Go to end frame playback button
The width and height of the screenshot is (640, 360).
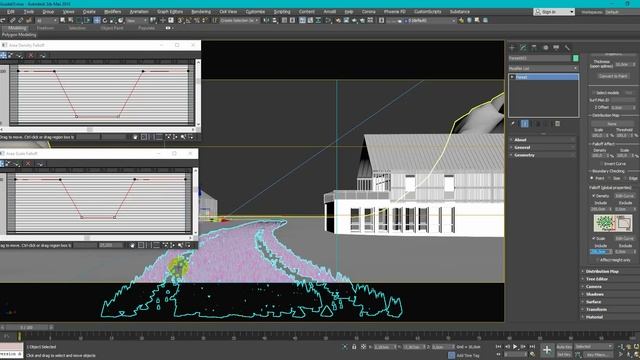pyautogui.click(x=532, y=347)
